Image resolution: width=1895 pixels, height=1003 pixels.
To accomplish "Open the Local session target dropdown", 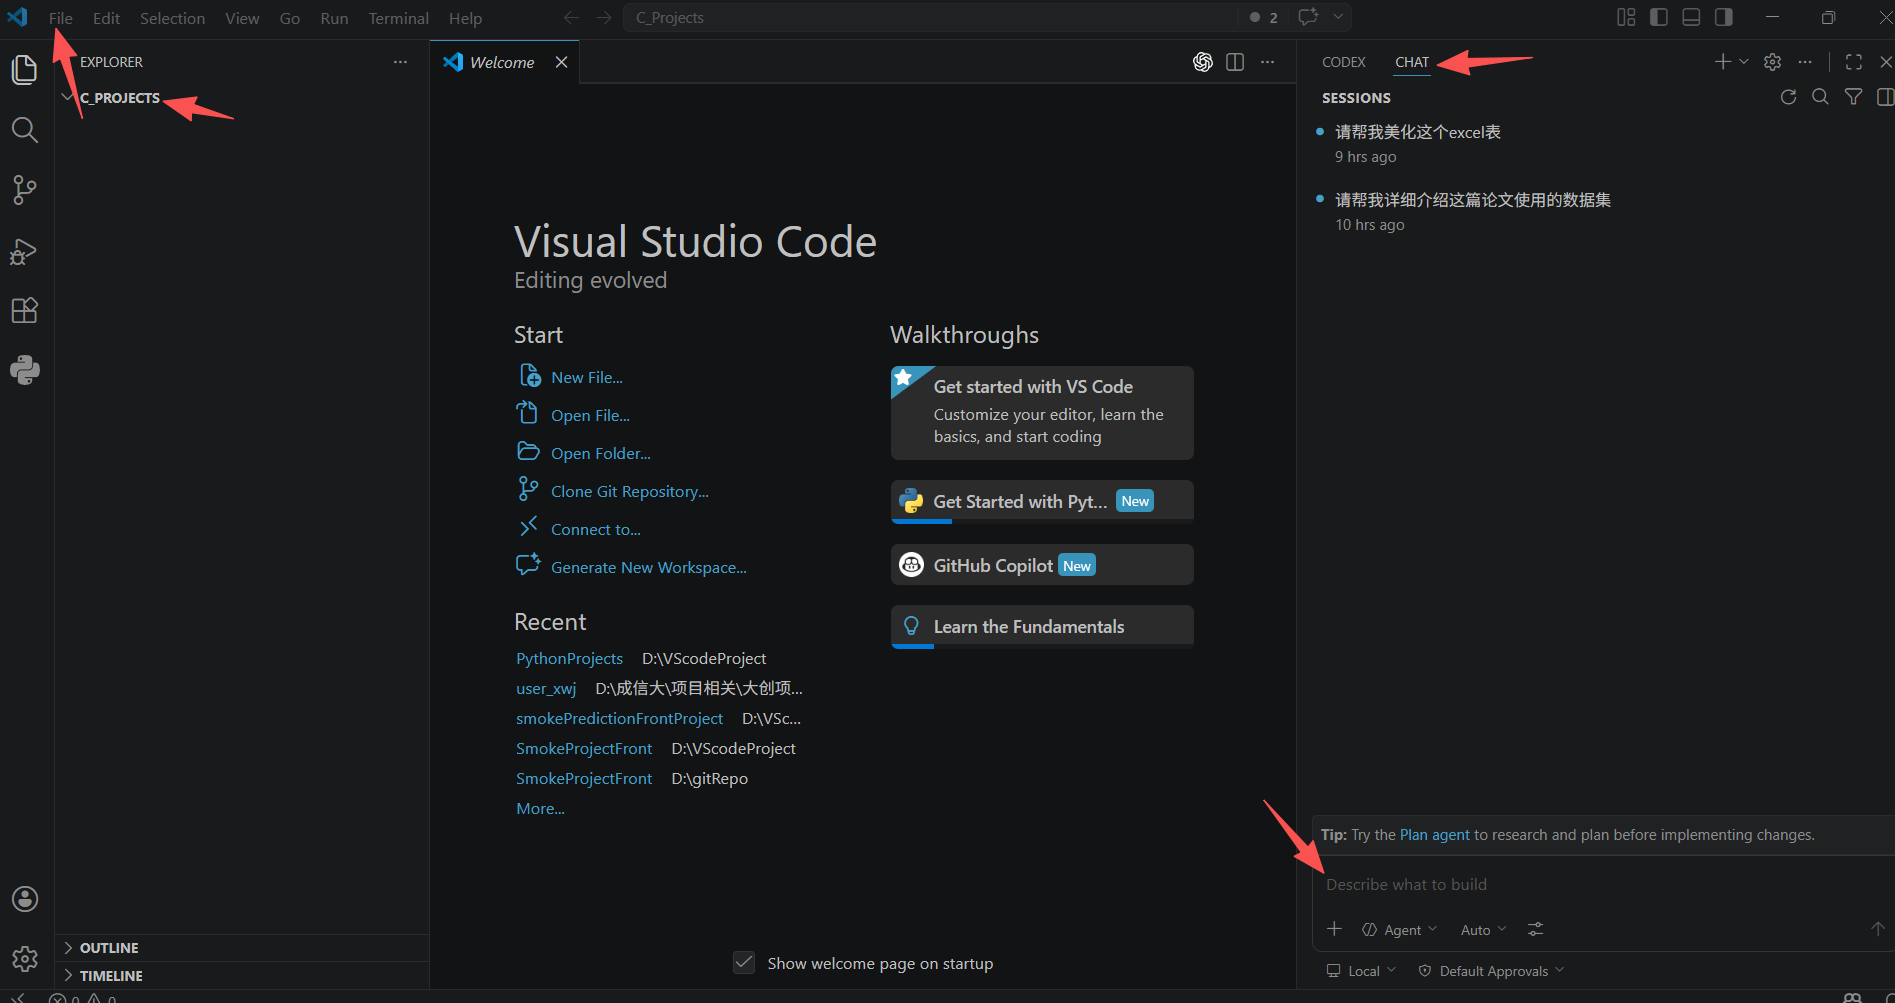I will [x=1361, y=971].
